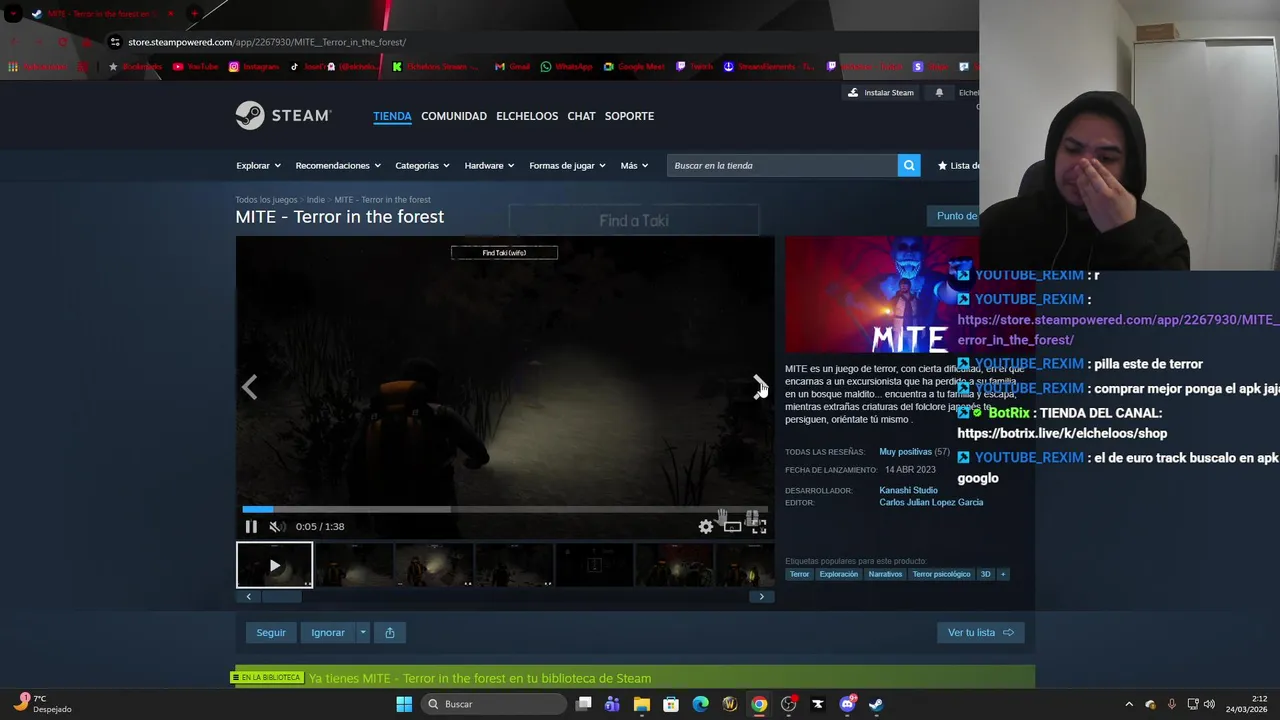Click the browser address bar URL

click(267, 42)
